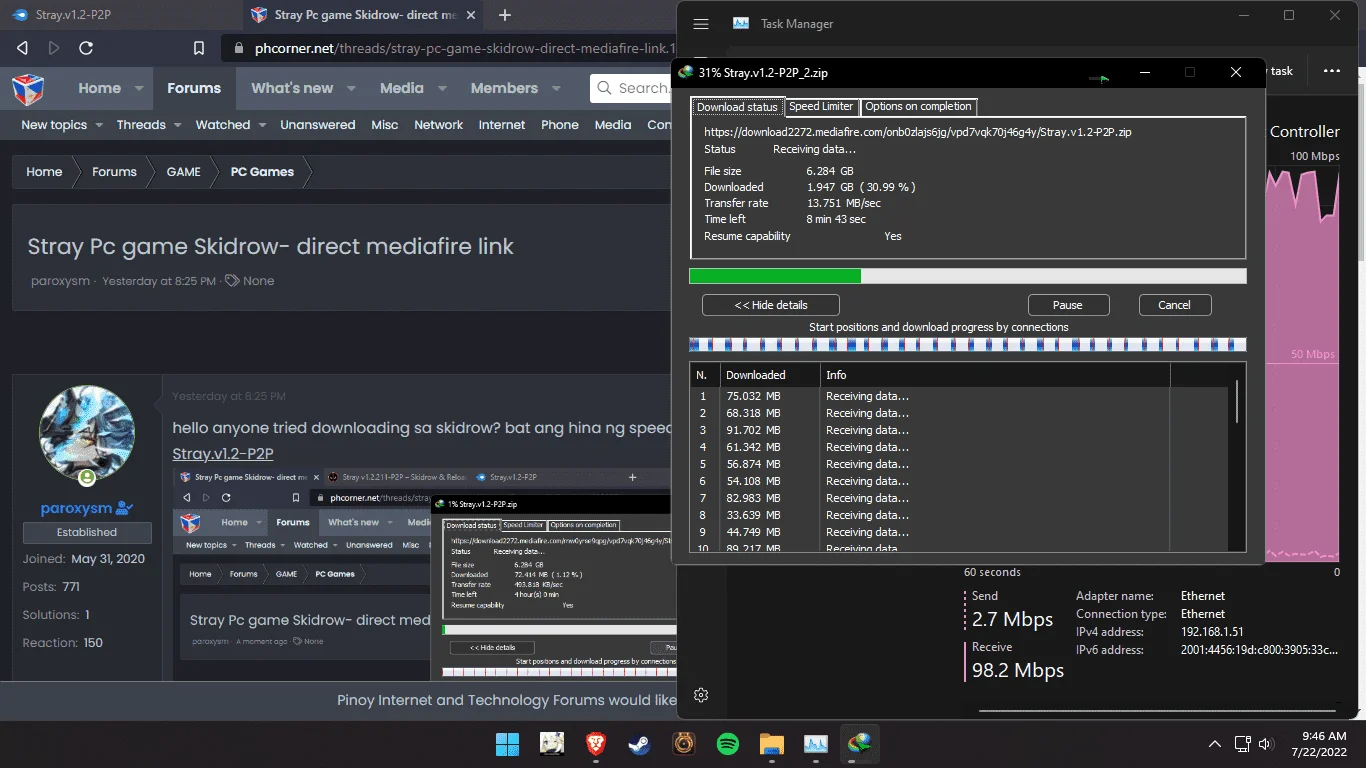Image resolution: width=1366 pixels, height=768 pixels.
Task: Open the Task Manager hamburger navigation menu
Action: pyautogui.click(x=701, y=24)
